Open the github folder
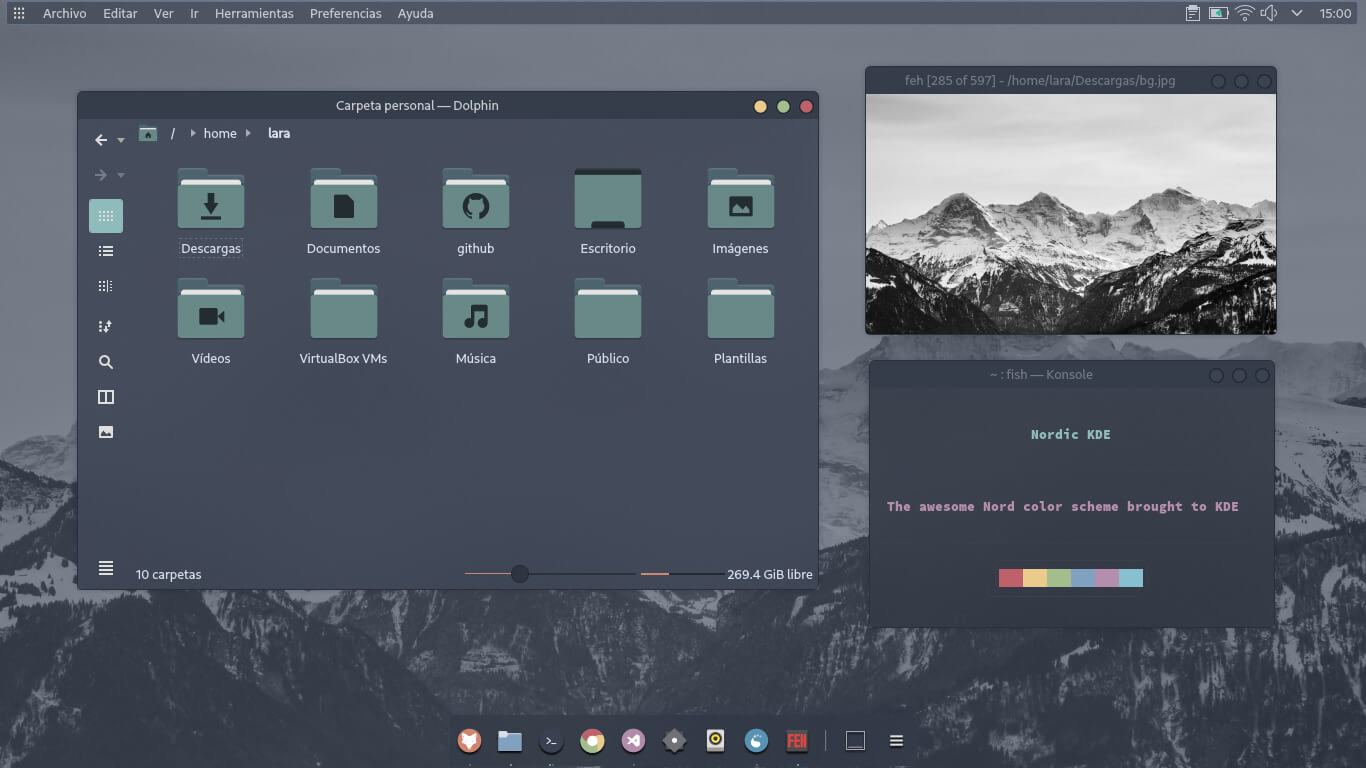1366x768 pixels. point(476,203)
